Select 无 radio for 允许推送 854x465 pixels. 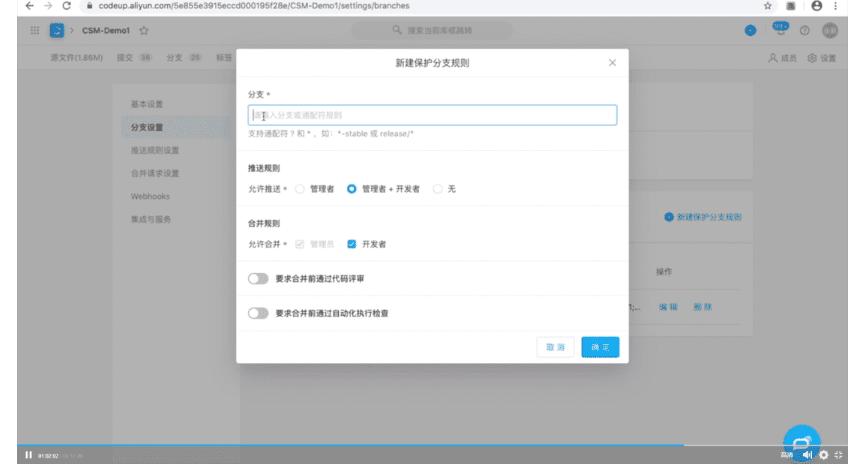(437, 189)
